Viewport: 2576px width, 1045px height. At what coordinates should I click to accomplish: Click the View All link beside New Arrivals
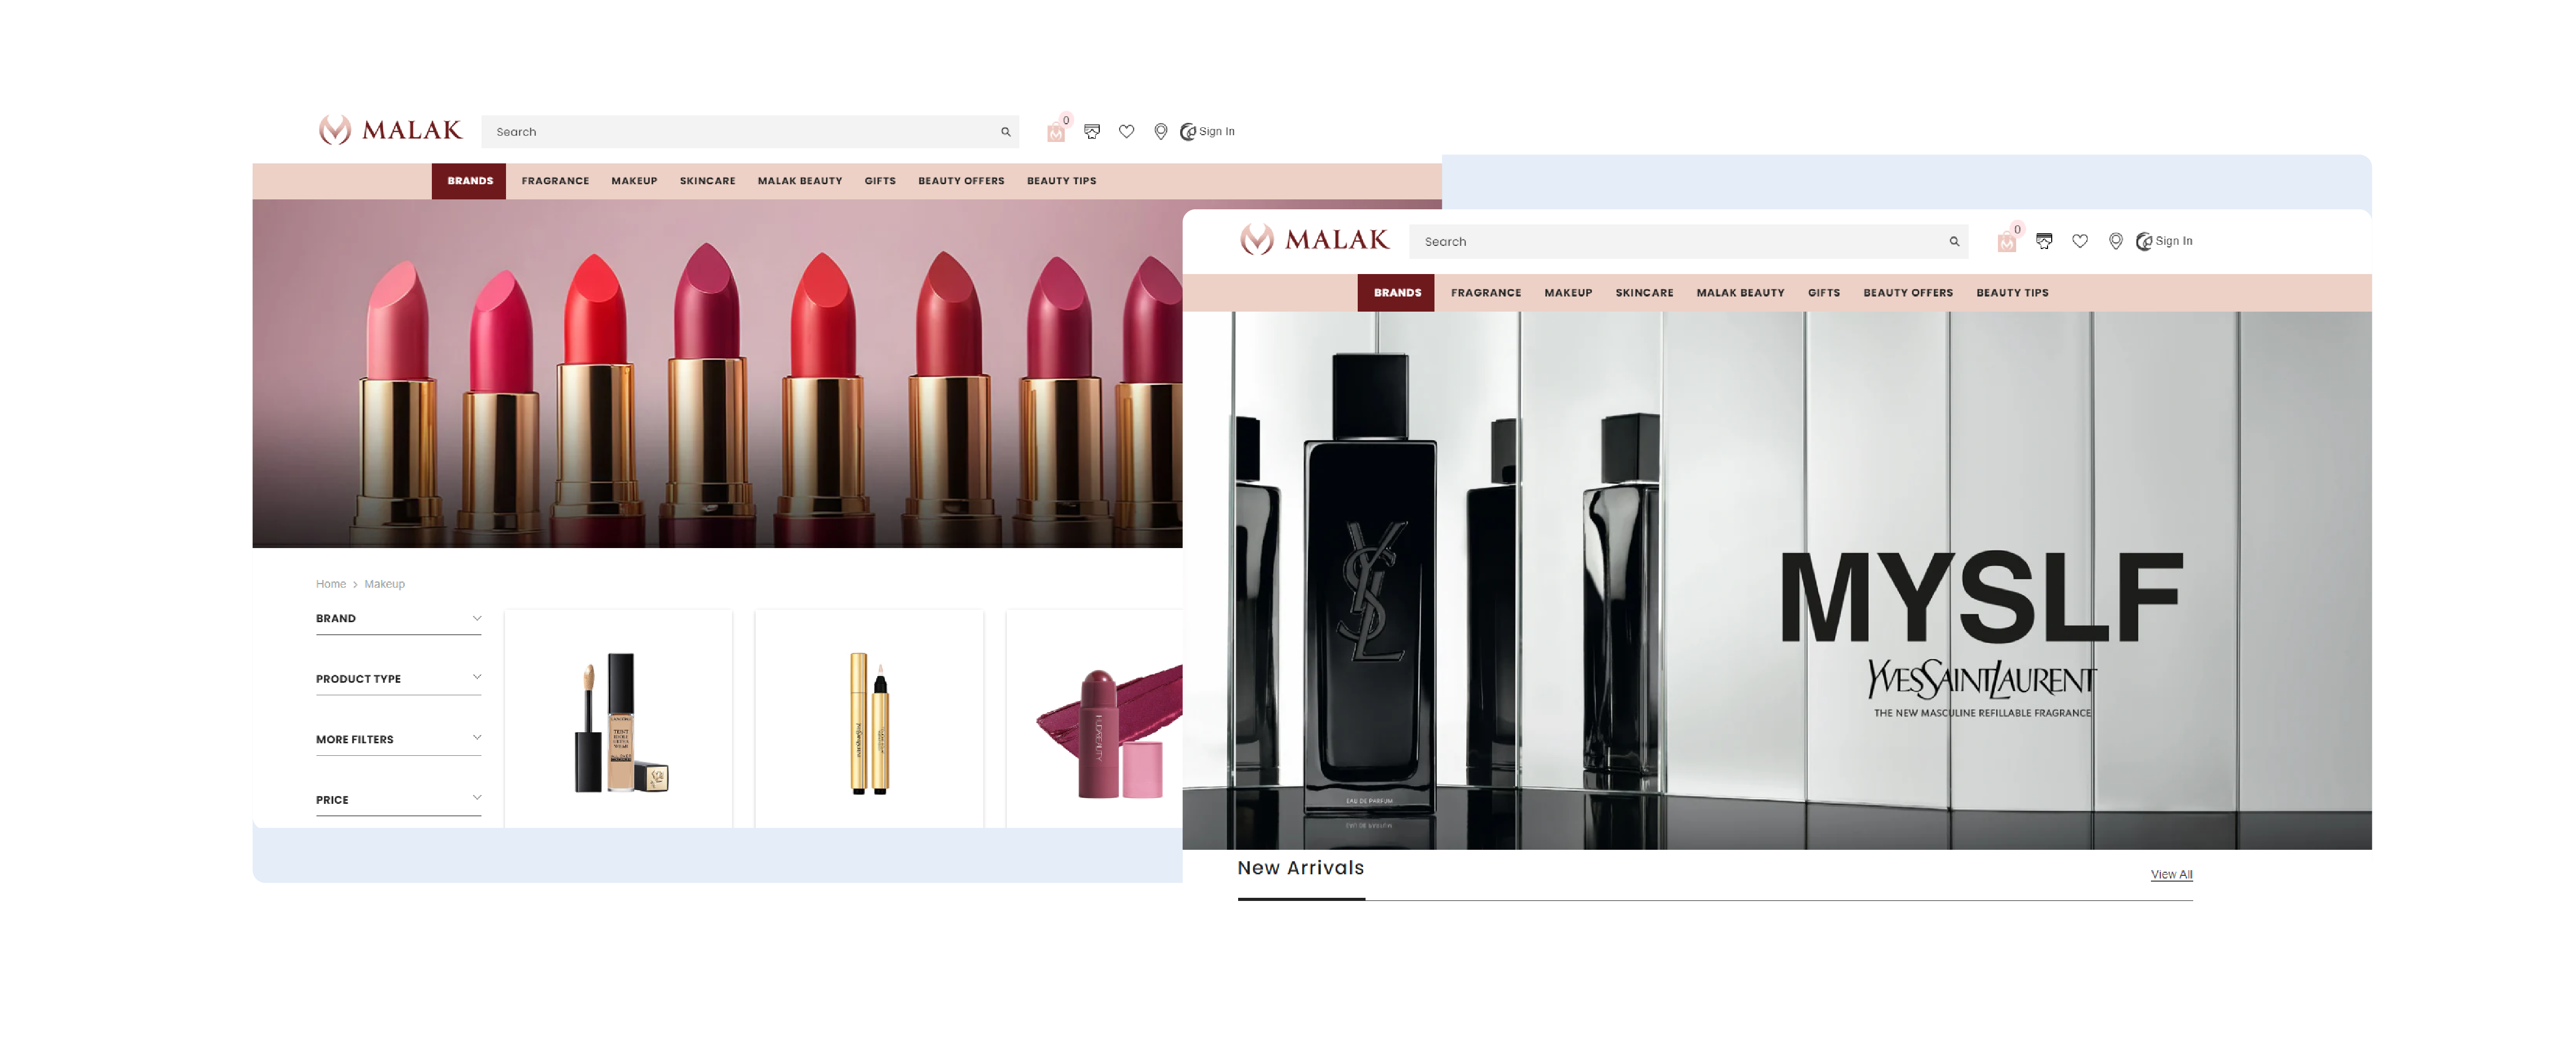click(2171, 874)
